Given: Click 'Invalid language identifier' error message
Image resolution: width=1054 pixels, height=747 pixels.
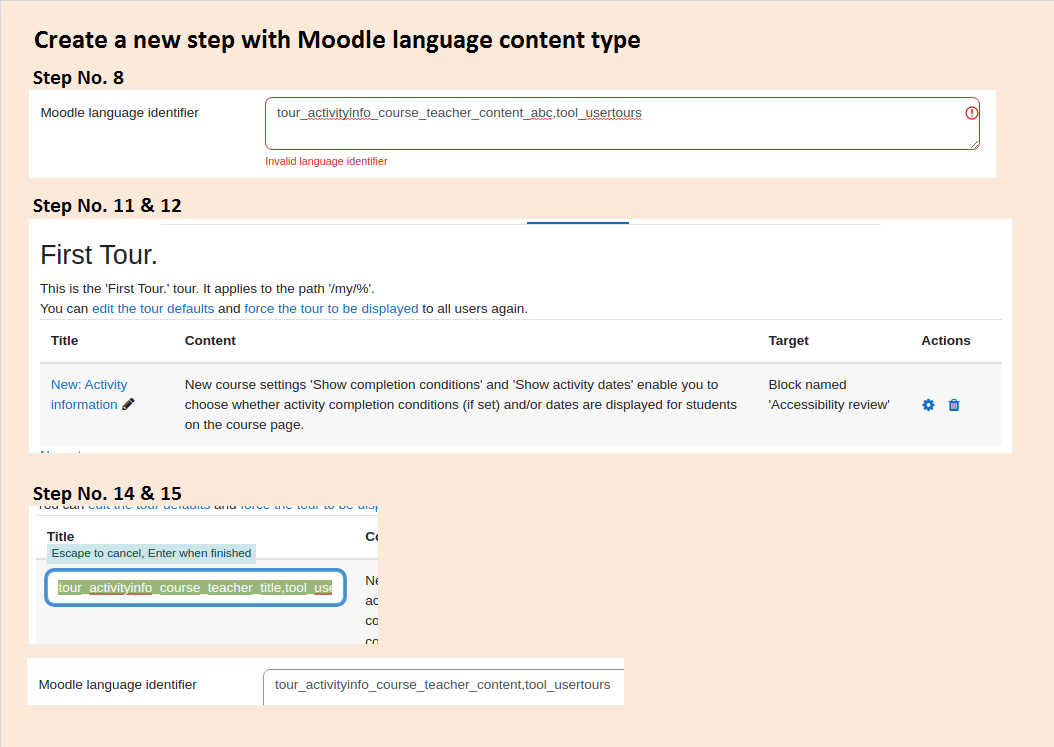Looking at the screenshot, I should coord(326,161).
